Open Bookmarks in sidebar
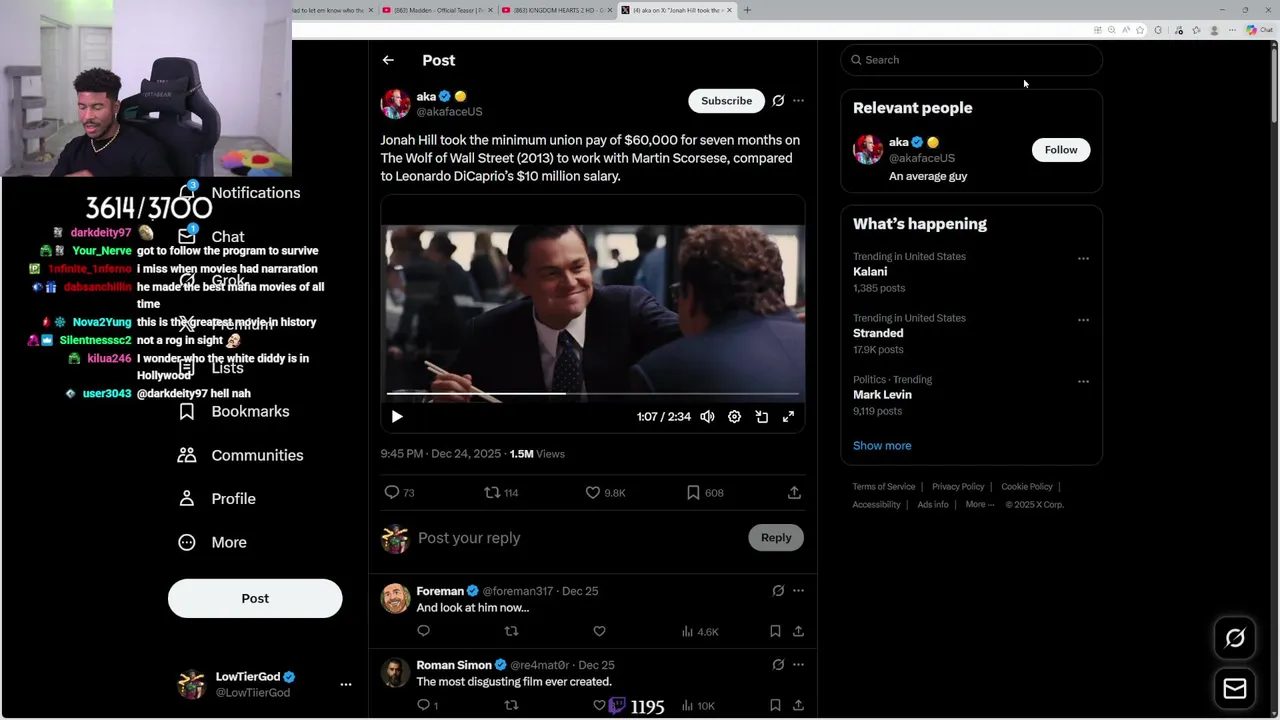The image size is (1280, 720). [x=233, y=411]
